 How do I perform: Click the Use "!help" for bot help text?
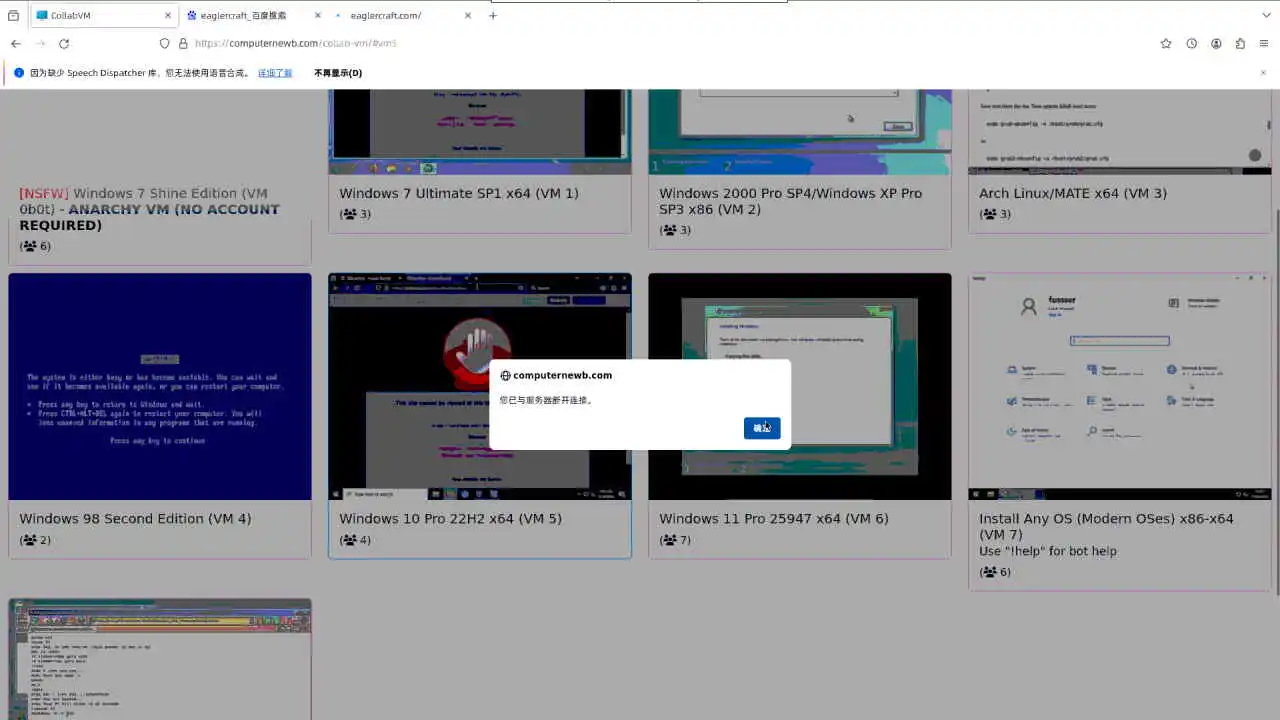pos(1048,551)
